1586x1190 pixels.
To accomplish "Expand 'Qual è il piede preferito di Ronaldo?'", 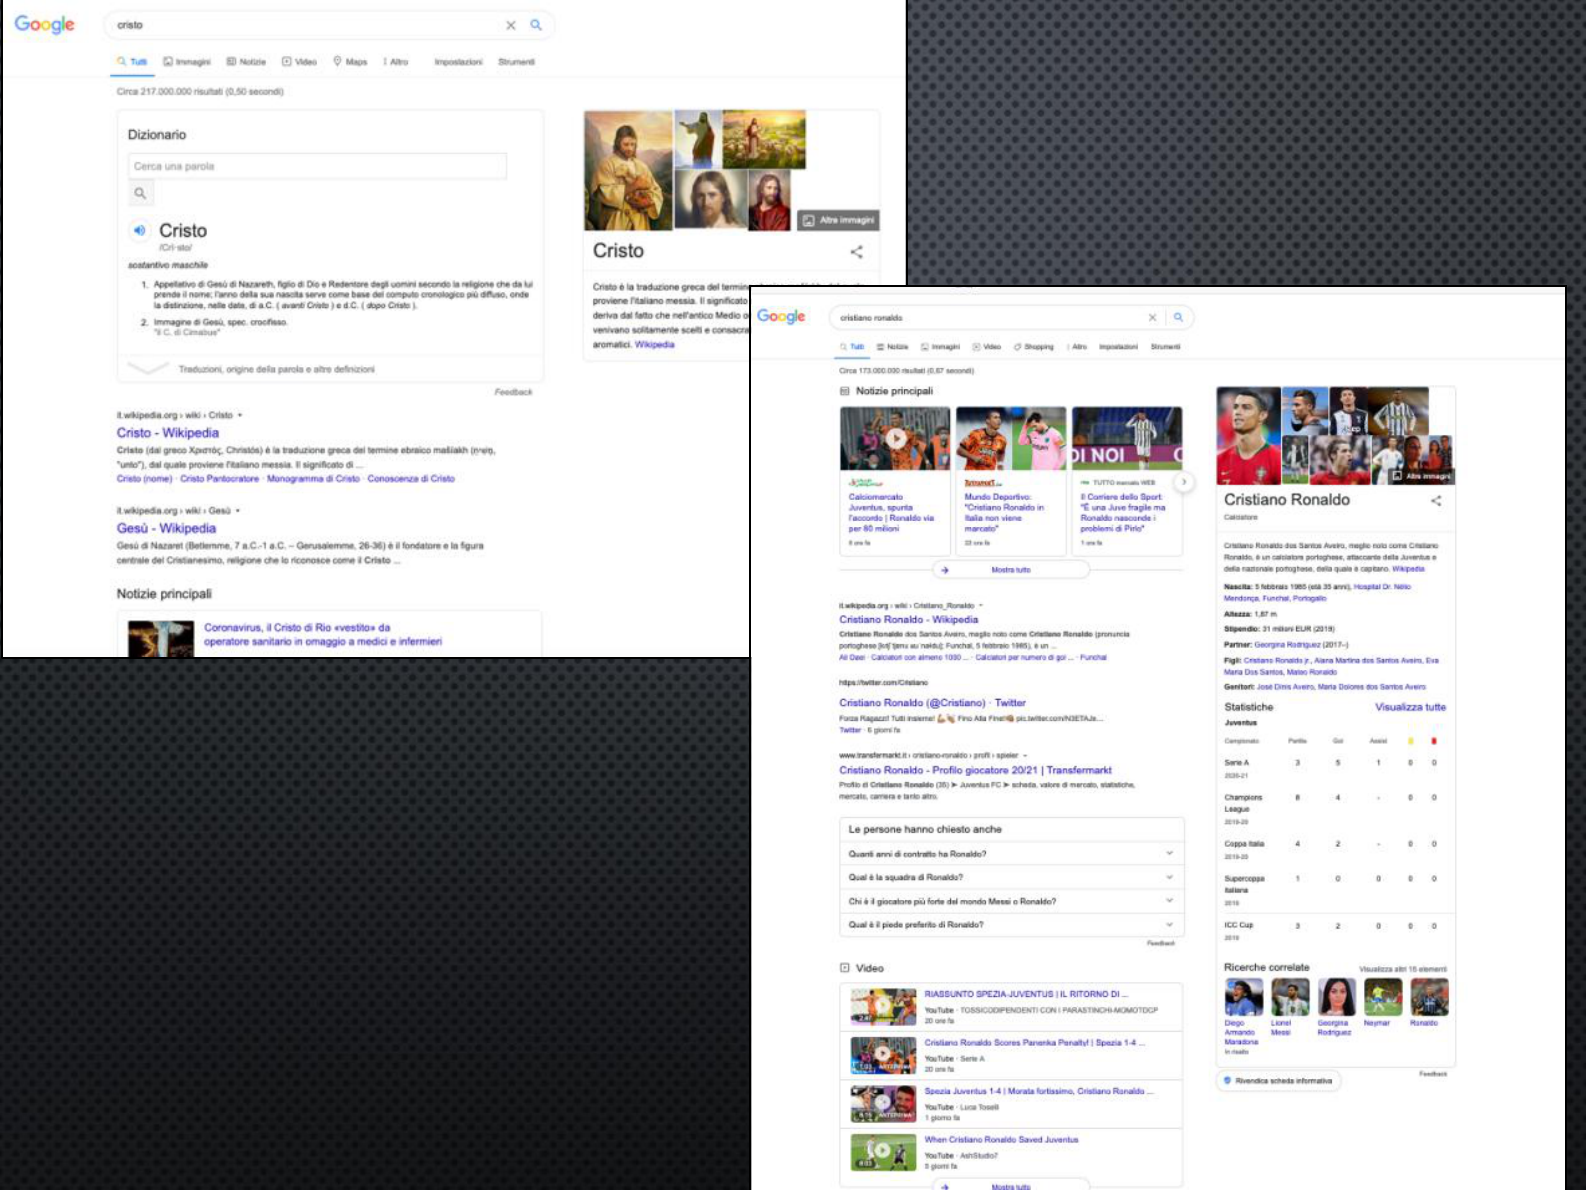I will click(1011, 925).
